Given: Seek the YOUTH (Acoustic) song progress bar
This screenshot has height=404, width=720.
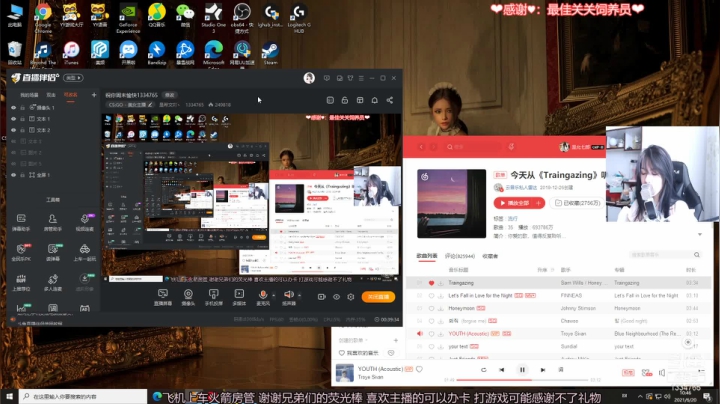Looking at the screenshot, I should (522, 380).
